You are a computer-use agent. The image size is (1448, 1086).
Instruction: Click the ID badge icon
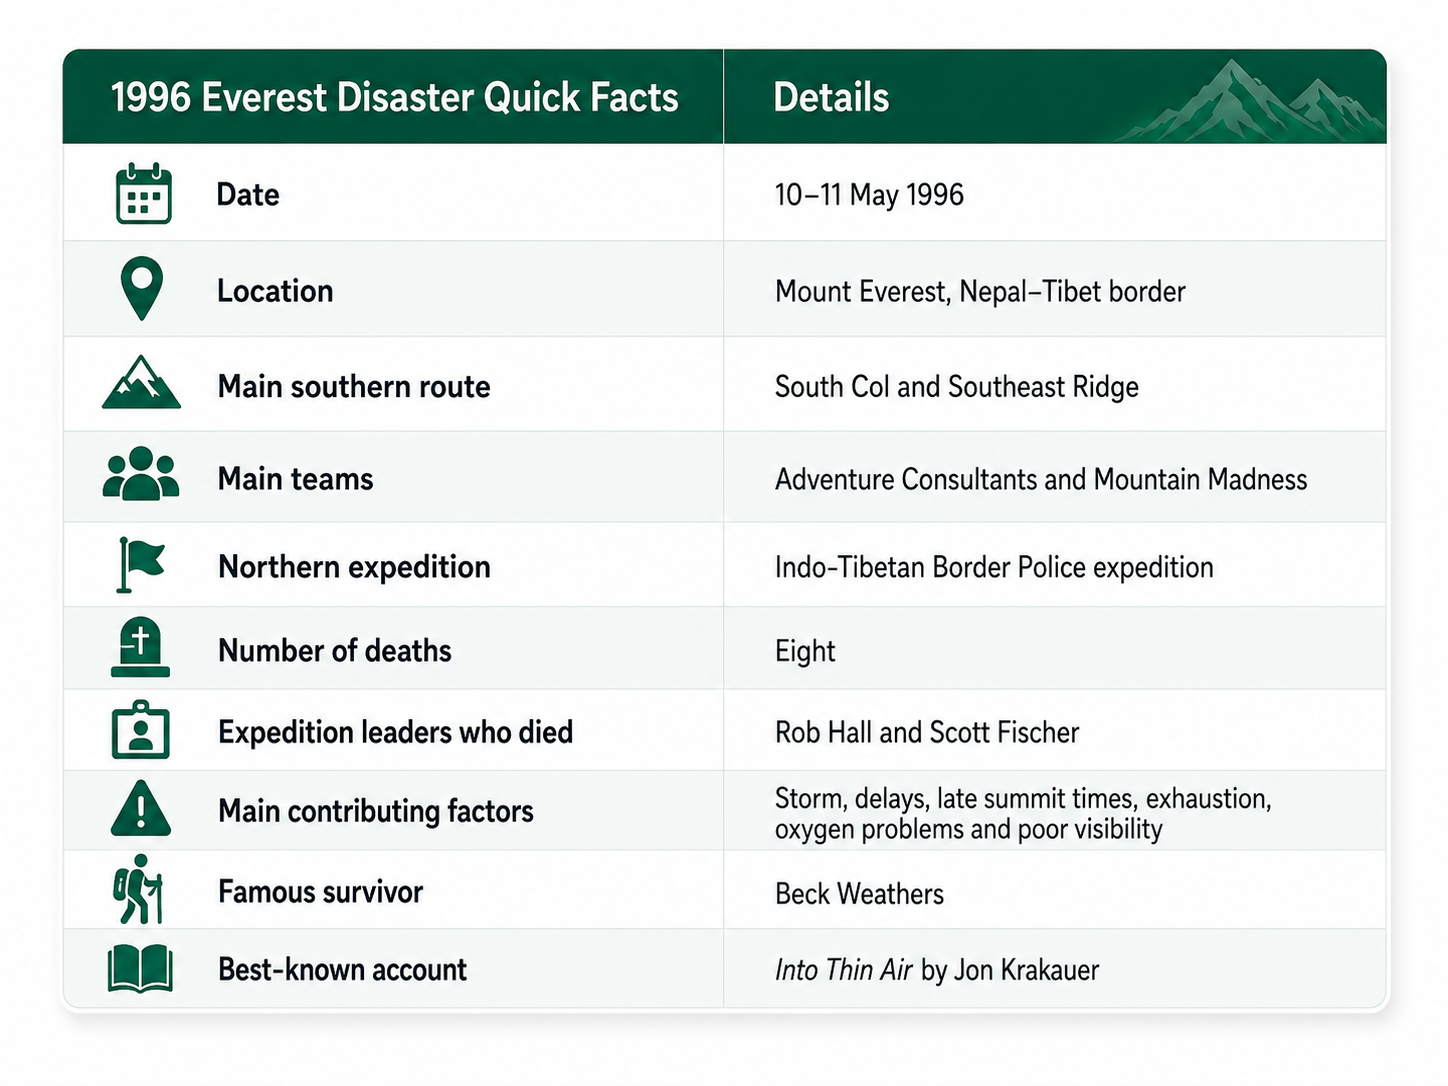tap(140, 730)
